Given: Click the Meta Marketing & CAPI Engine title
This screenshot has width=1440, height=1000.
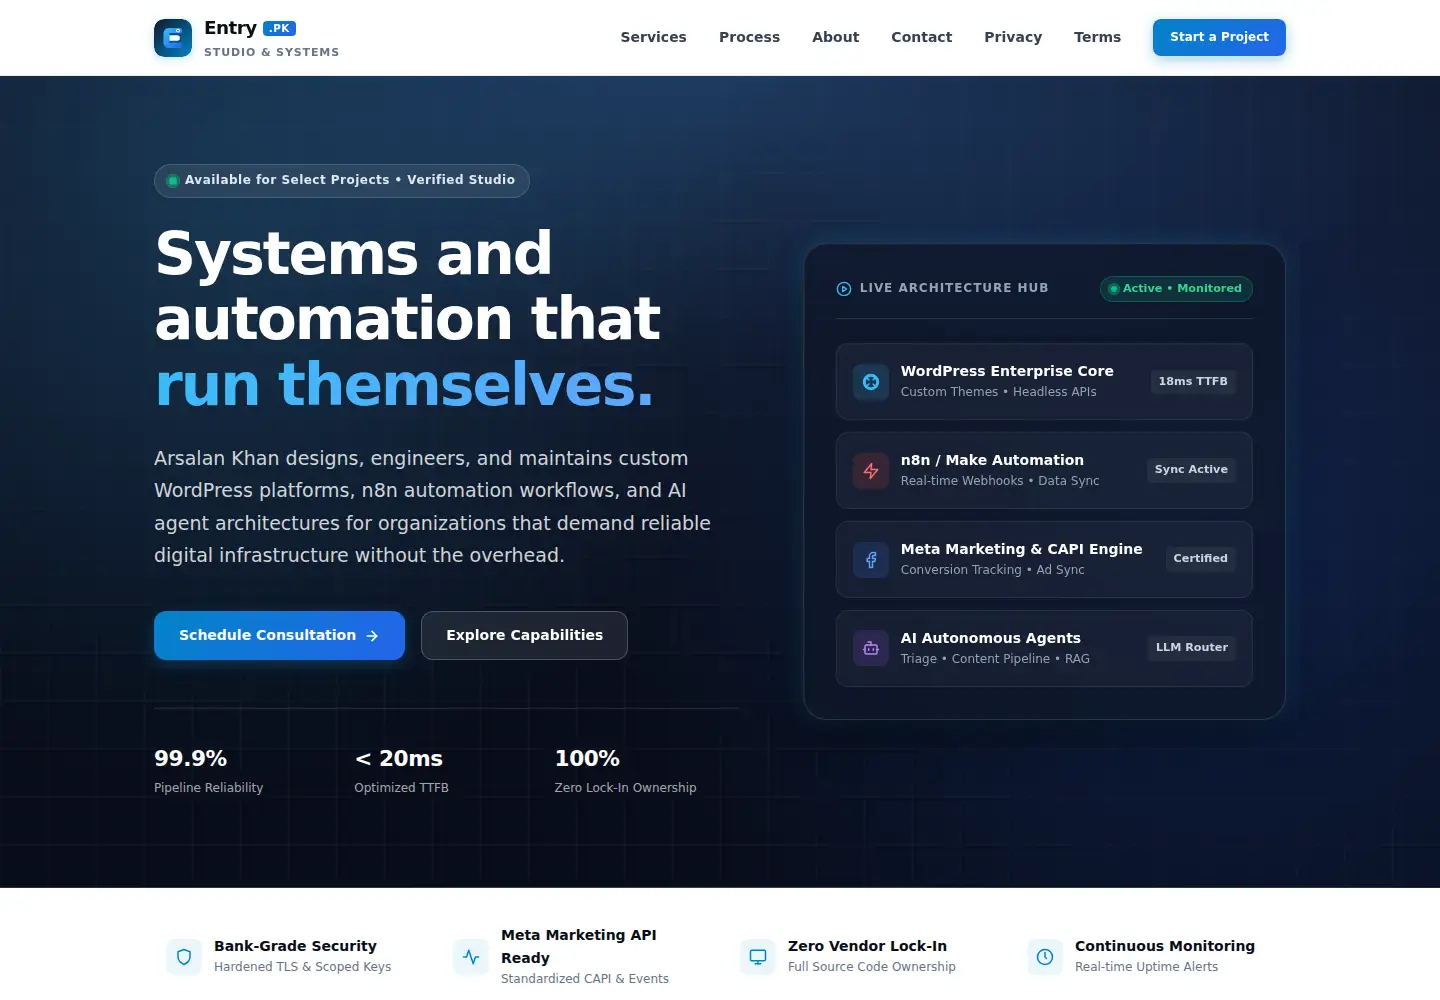Looking at the screenshot, I should click(x=1021, y=549).
